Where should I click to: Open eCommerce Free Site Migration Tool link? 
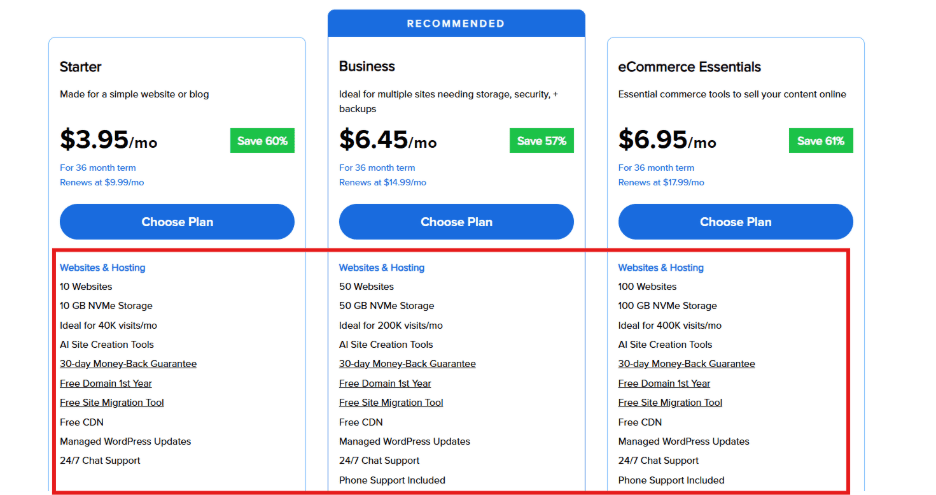coord(670,402)
